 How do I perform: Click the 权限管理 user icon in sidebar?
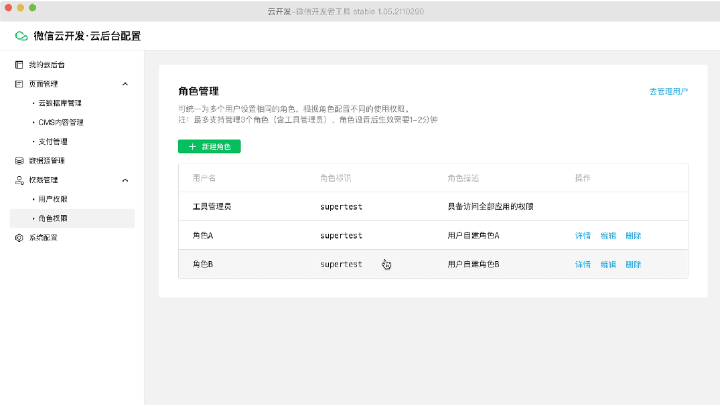coord(19,180)
